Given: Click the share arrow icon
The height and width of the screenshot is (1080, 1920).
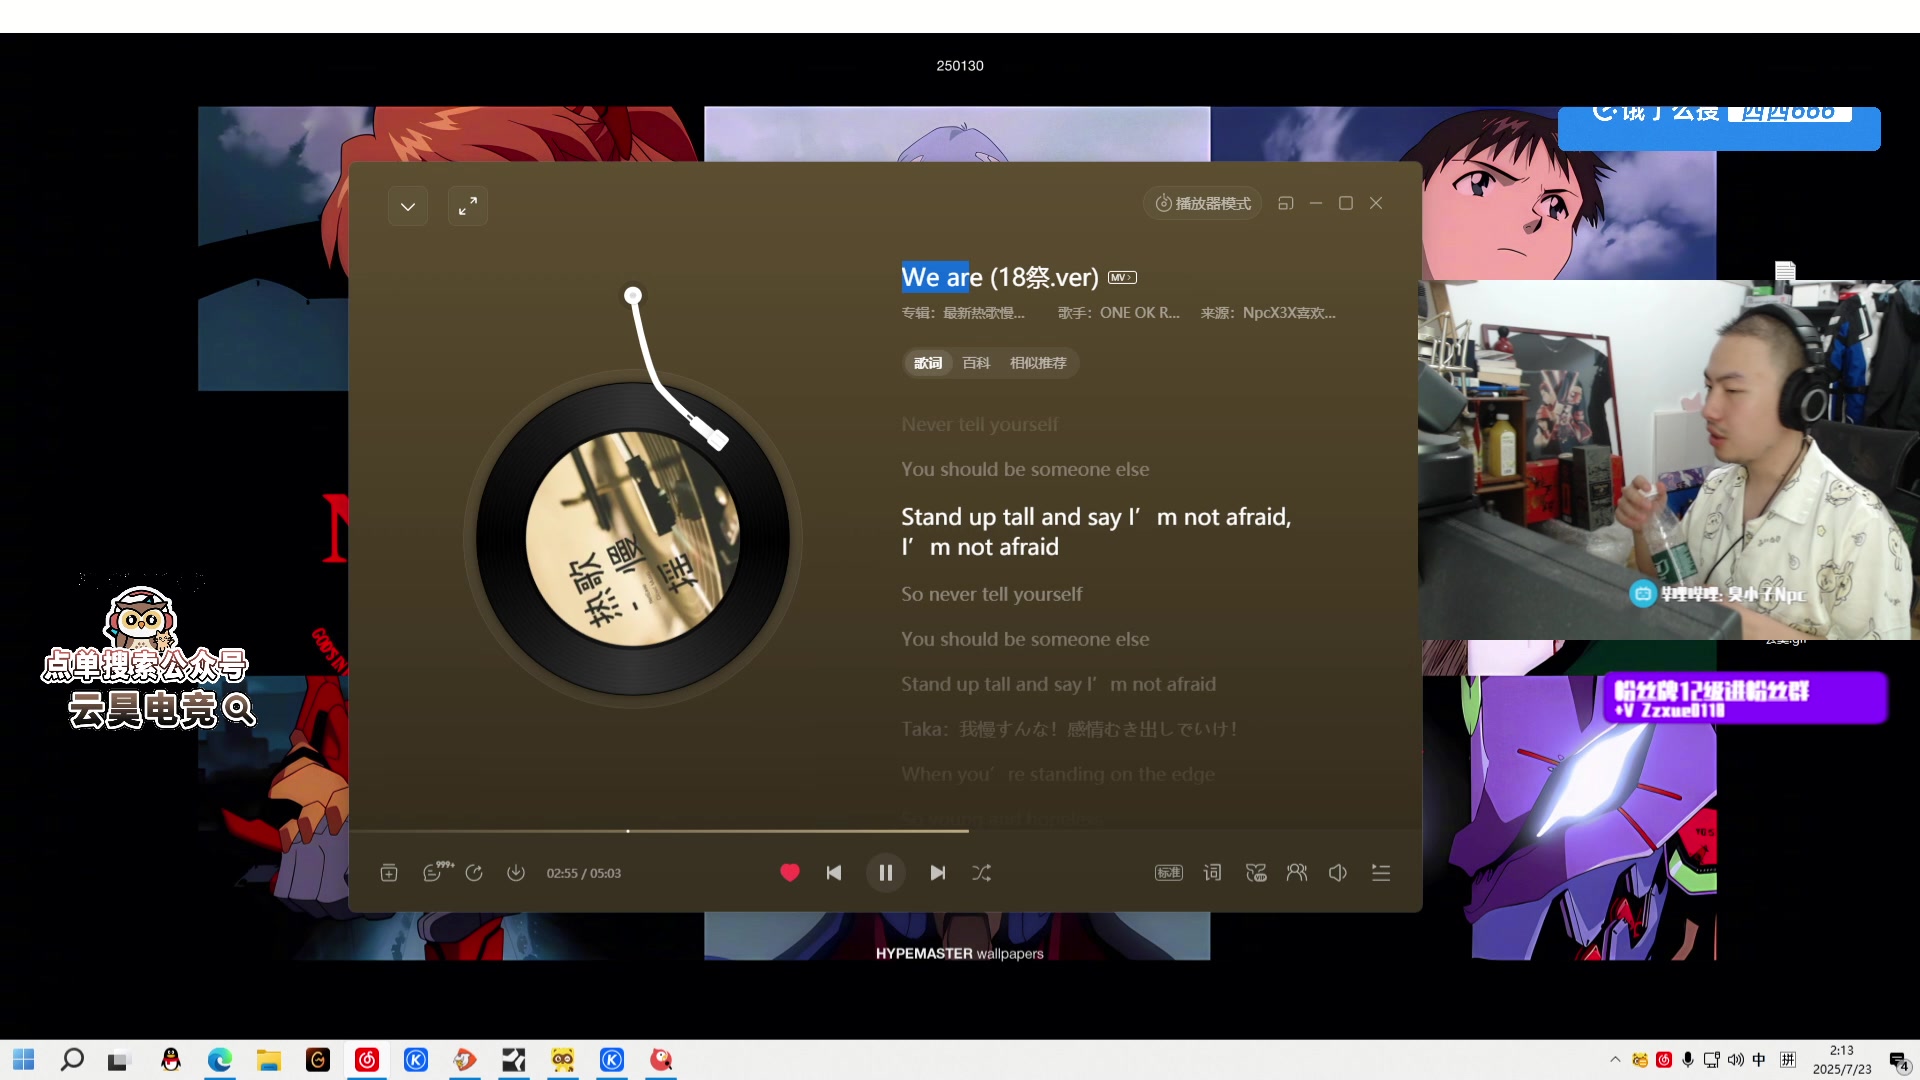Looking at the screenshot, I should pyautogui.click(x=474, y=873).
